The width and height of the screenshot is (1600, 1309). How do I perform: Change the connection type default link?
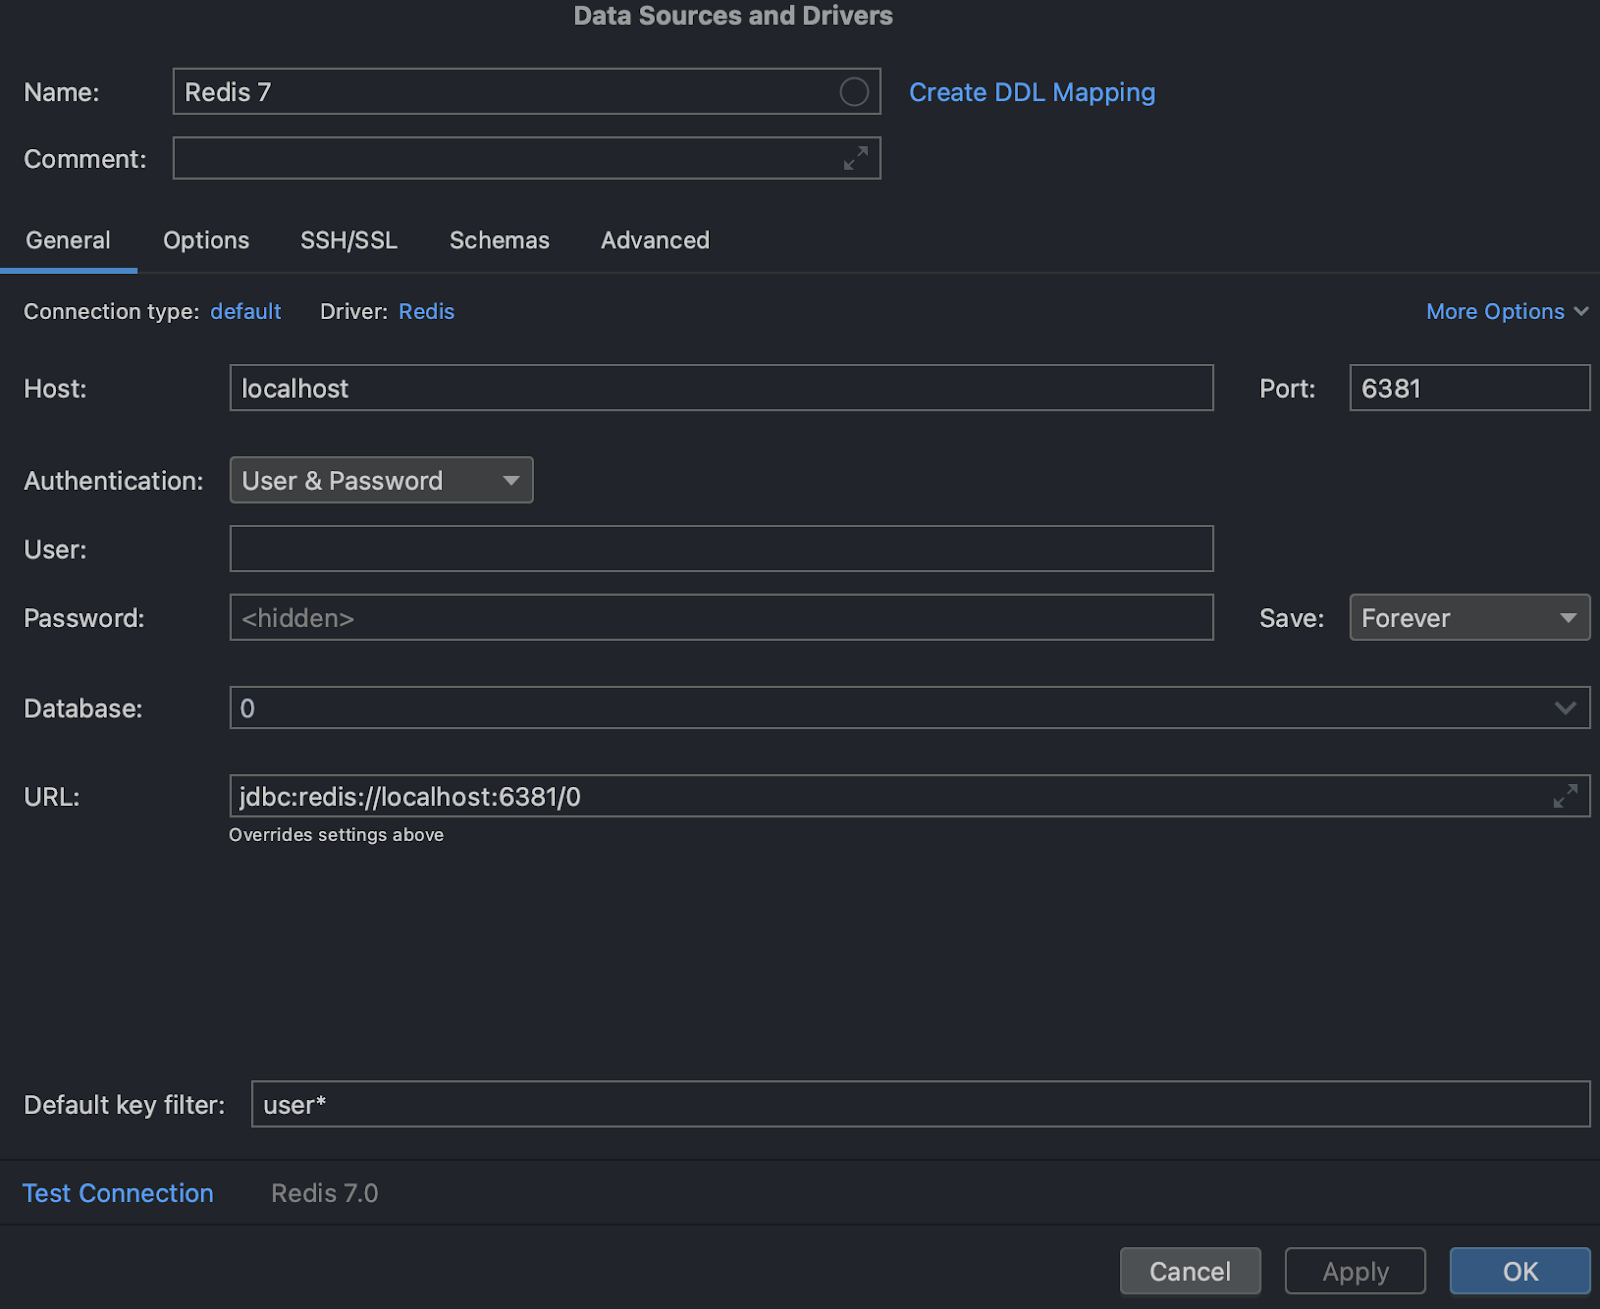tap(245, 312)
